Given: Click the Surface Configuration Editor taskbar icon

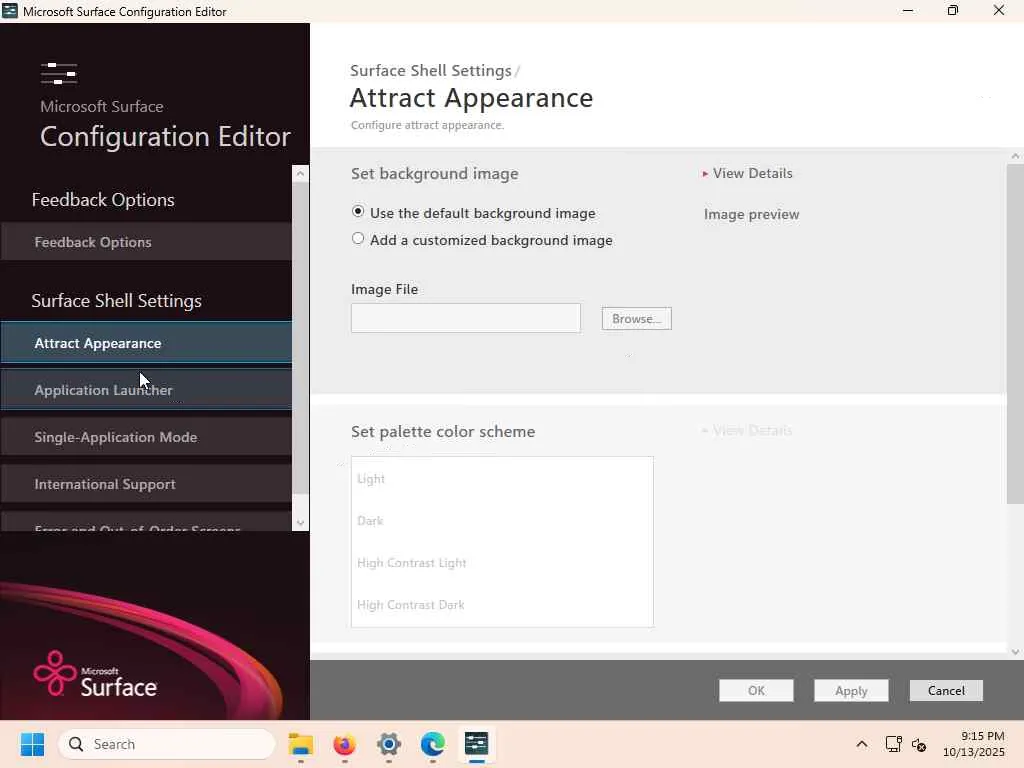Looking at the screenshot, I should (x=477, y=744).
